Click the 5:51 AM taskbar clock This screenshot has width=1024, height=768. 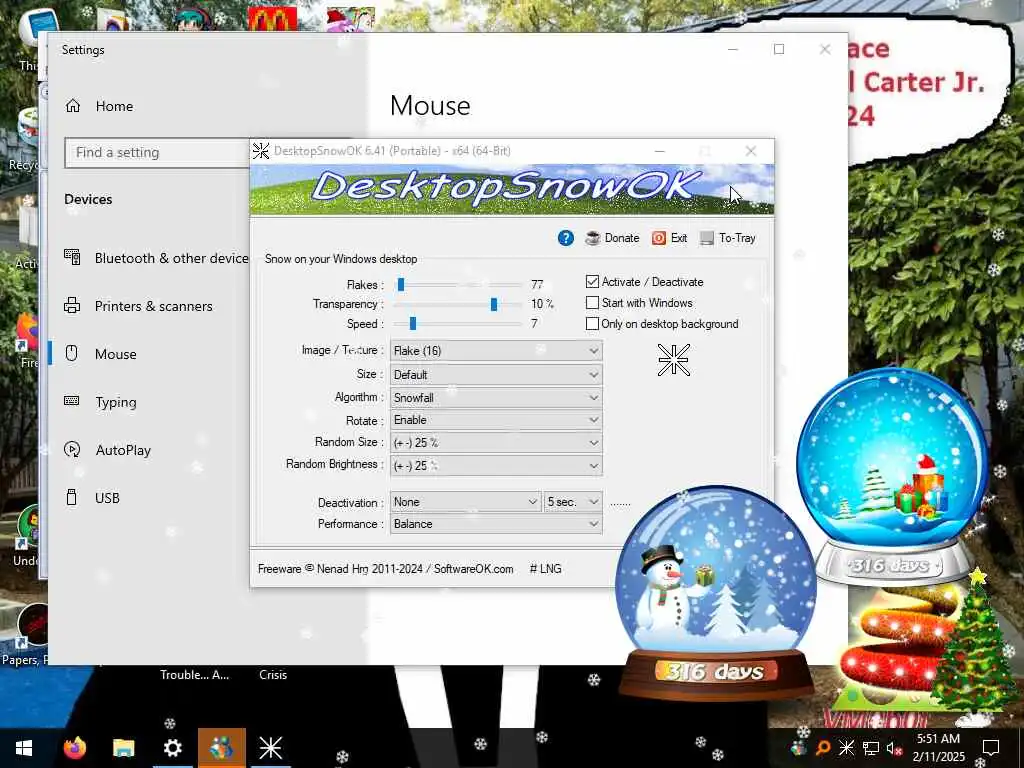pos(938,739)
